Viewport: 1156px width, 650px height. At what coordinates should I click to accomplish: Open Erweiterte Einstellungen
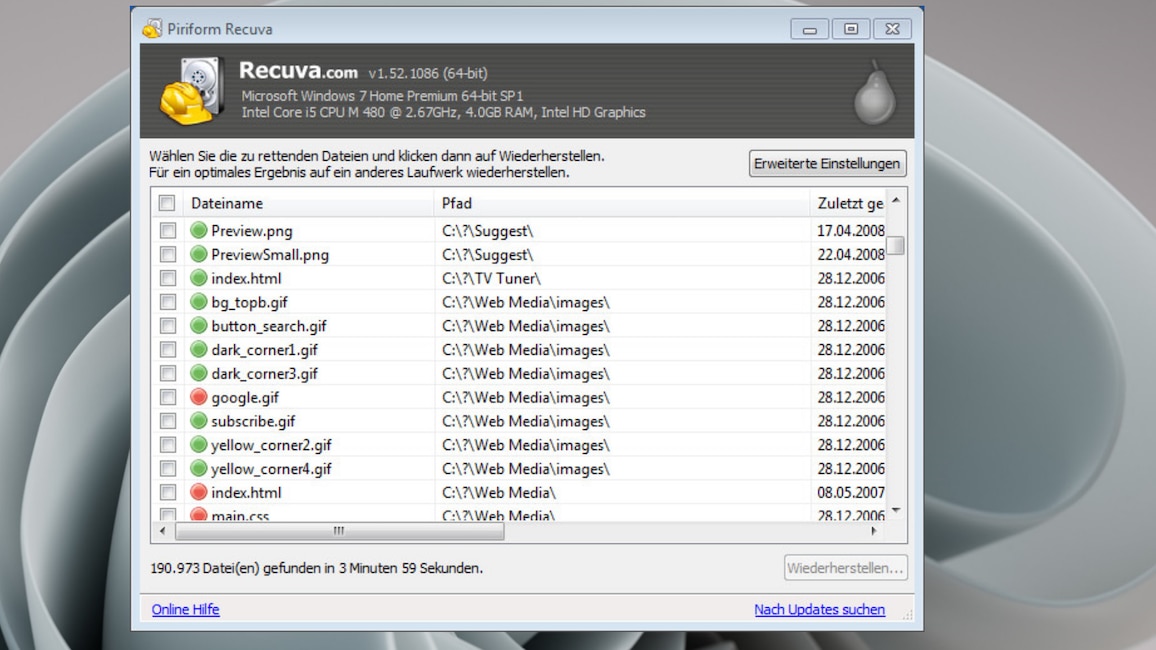(827, 164)
